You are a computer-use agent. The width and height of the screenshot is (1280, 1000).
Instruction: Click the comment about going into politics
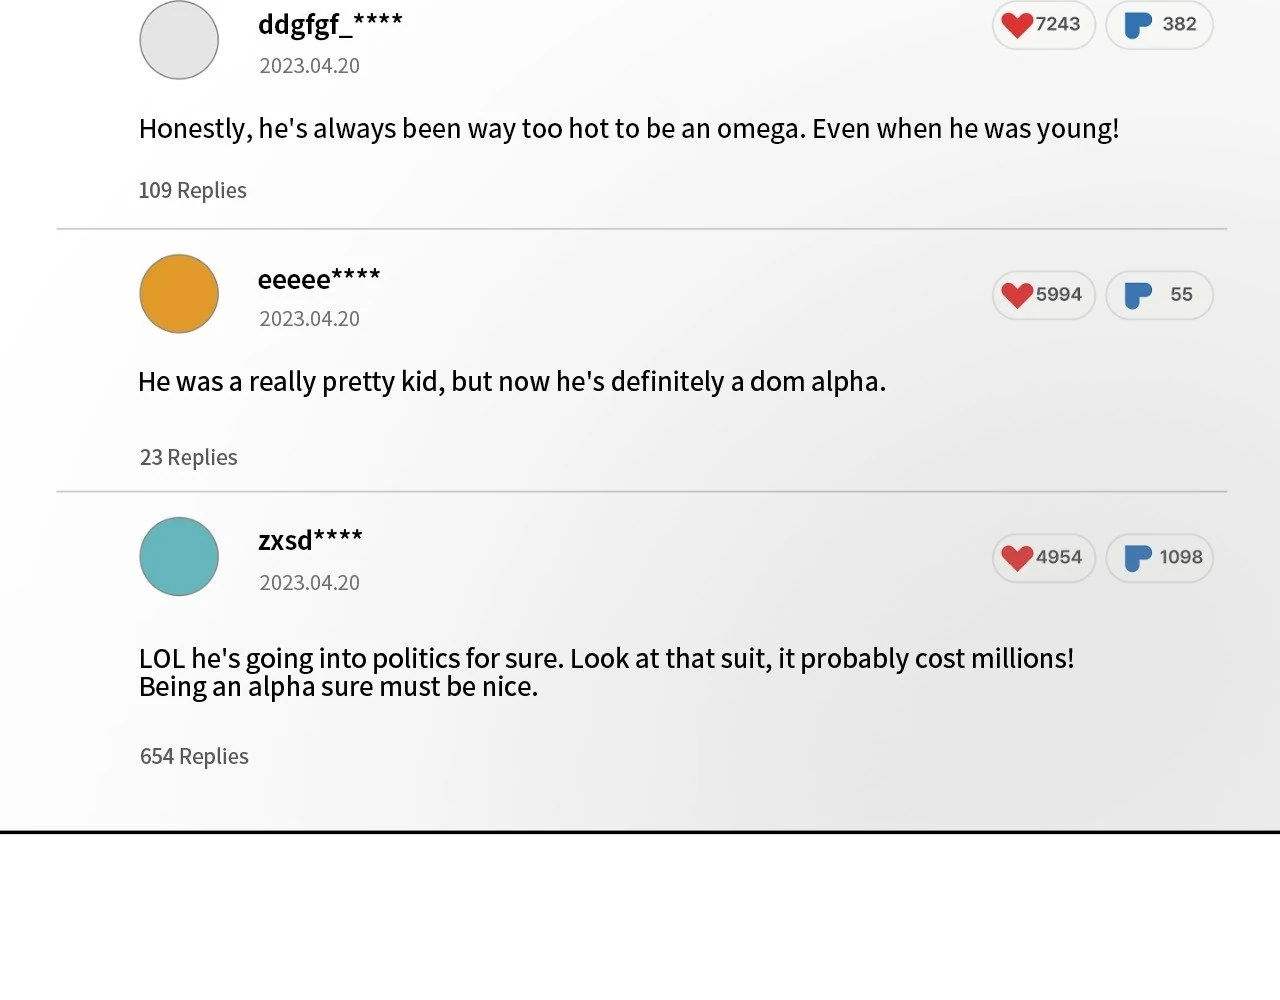pyautogui.click(x=606, y=672)
